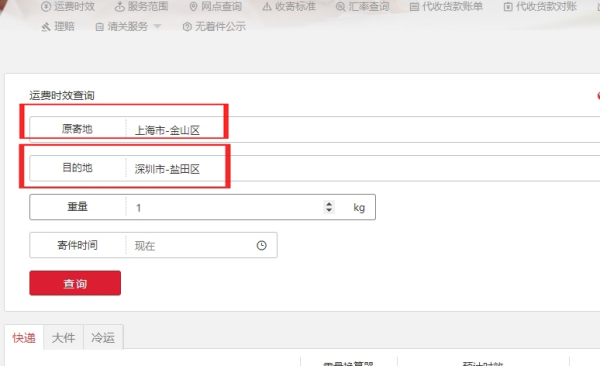
Task: Click the warning triangle icon beside 收寄标准
Action: (267, 7)
